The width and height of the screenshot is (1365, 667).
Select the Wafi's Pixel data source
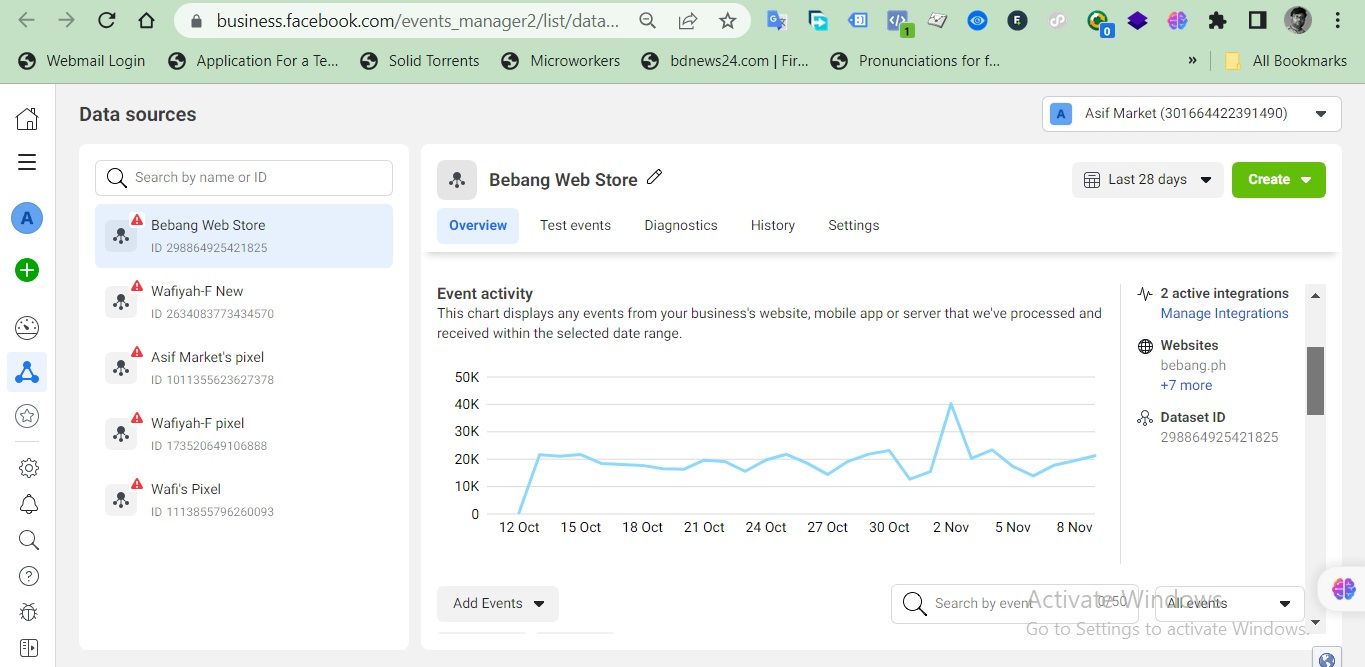click(244, 500)
